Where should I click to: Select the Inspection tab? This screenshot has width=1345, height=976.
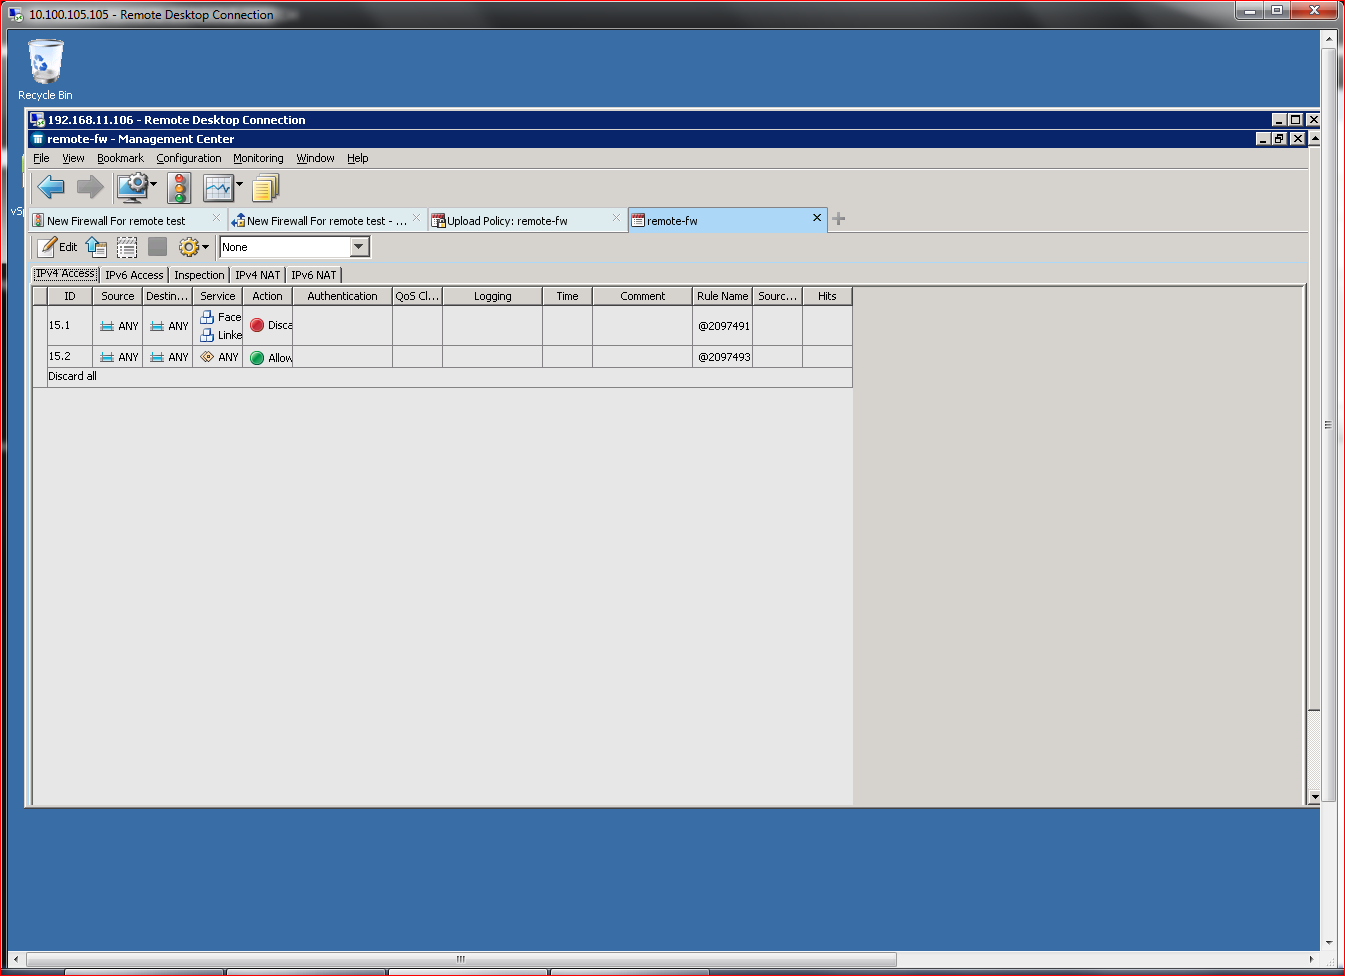click(x=199, y=275)
